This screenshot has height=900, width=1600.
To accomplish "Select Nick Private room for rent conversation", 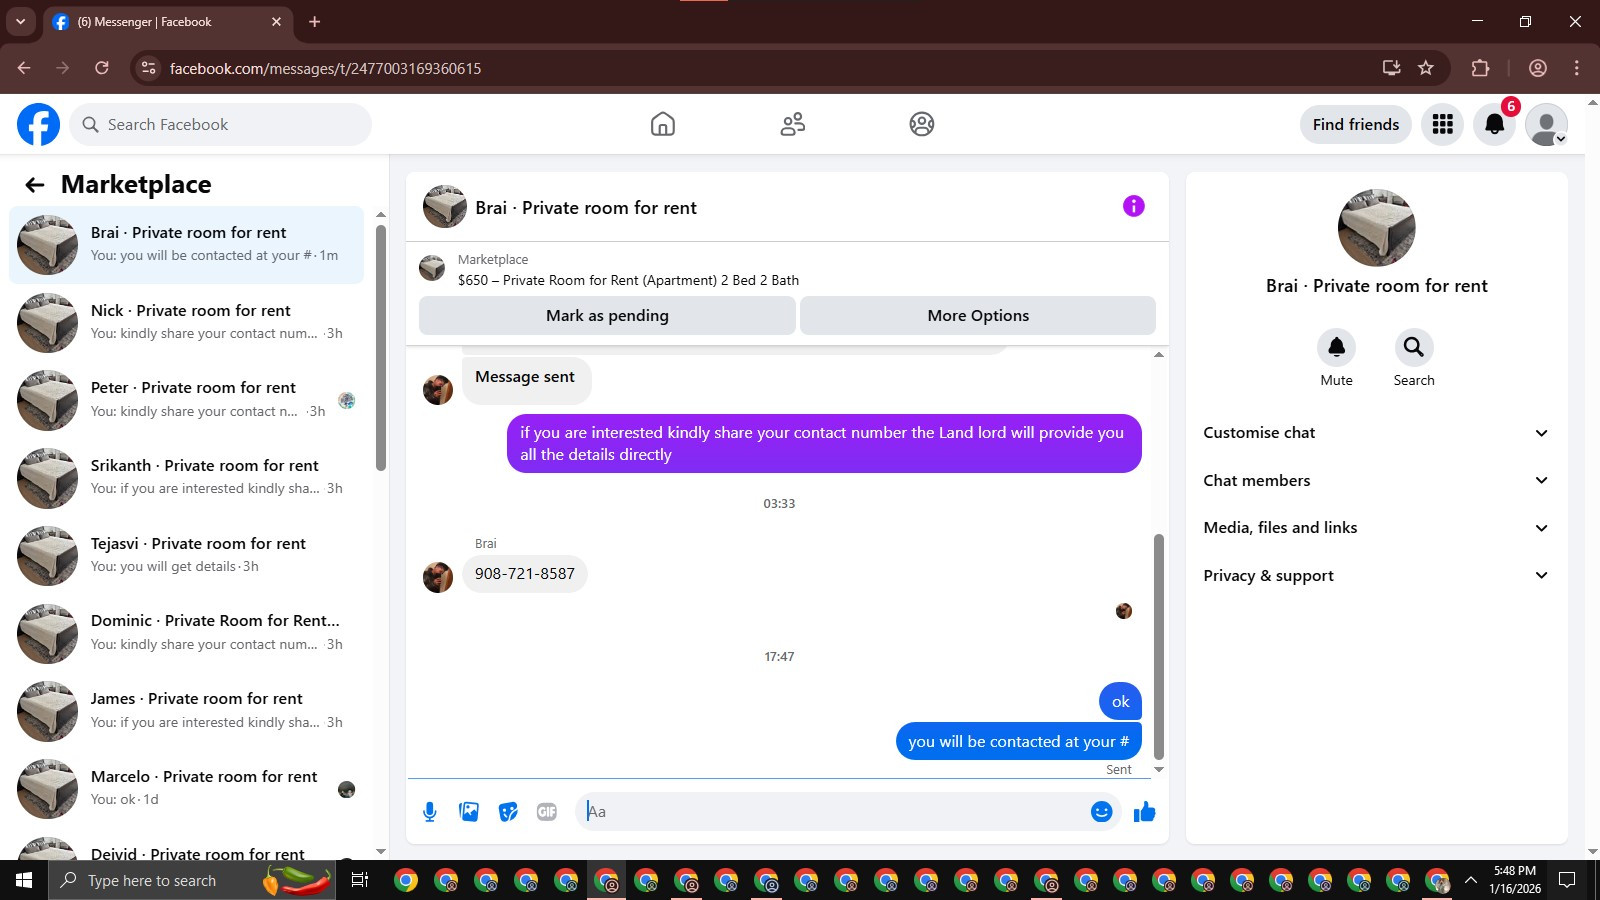I will point(187,322).
